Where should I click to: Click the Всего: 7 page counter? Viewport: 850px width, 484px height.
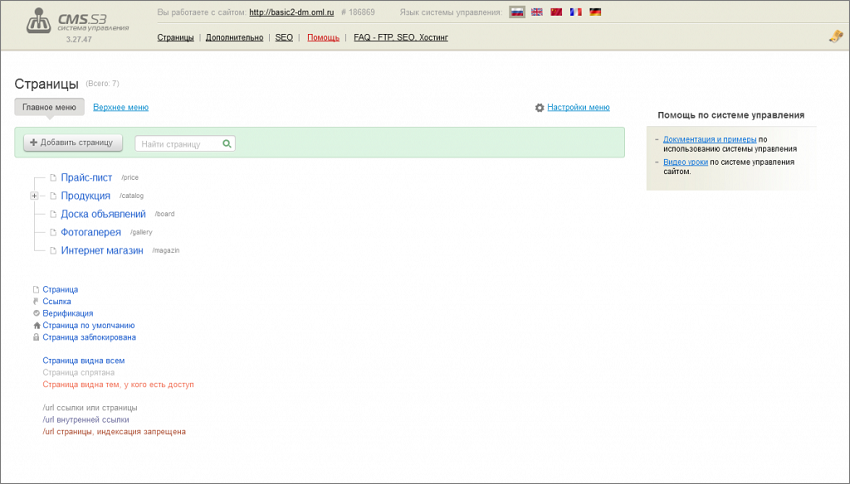102,83
